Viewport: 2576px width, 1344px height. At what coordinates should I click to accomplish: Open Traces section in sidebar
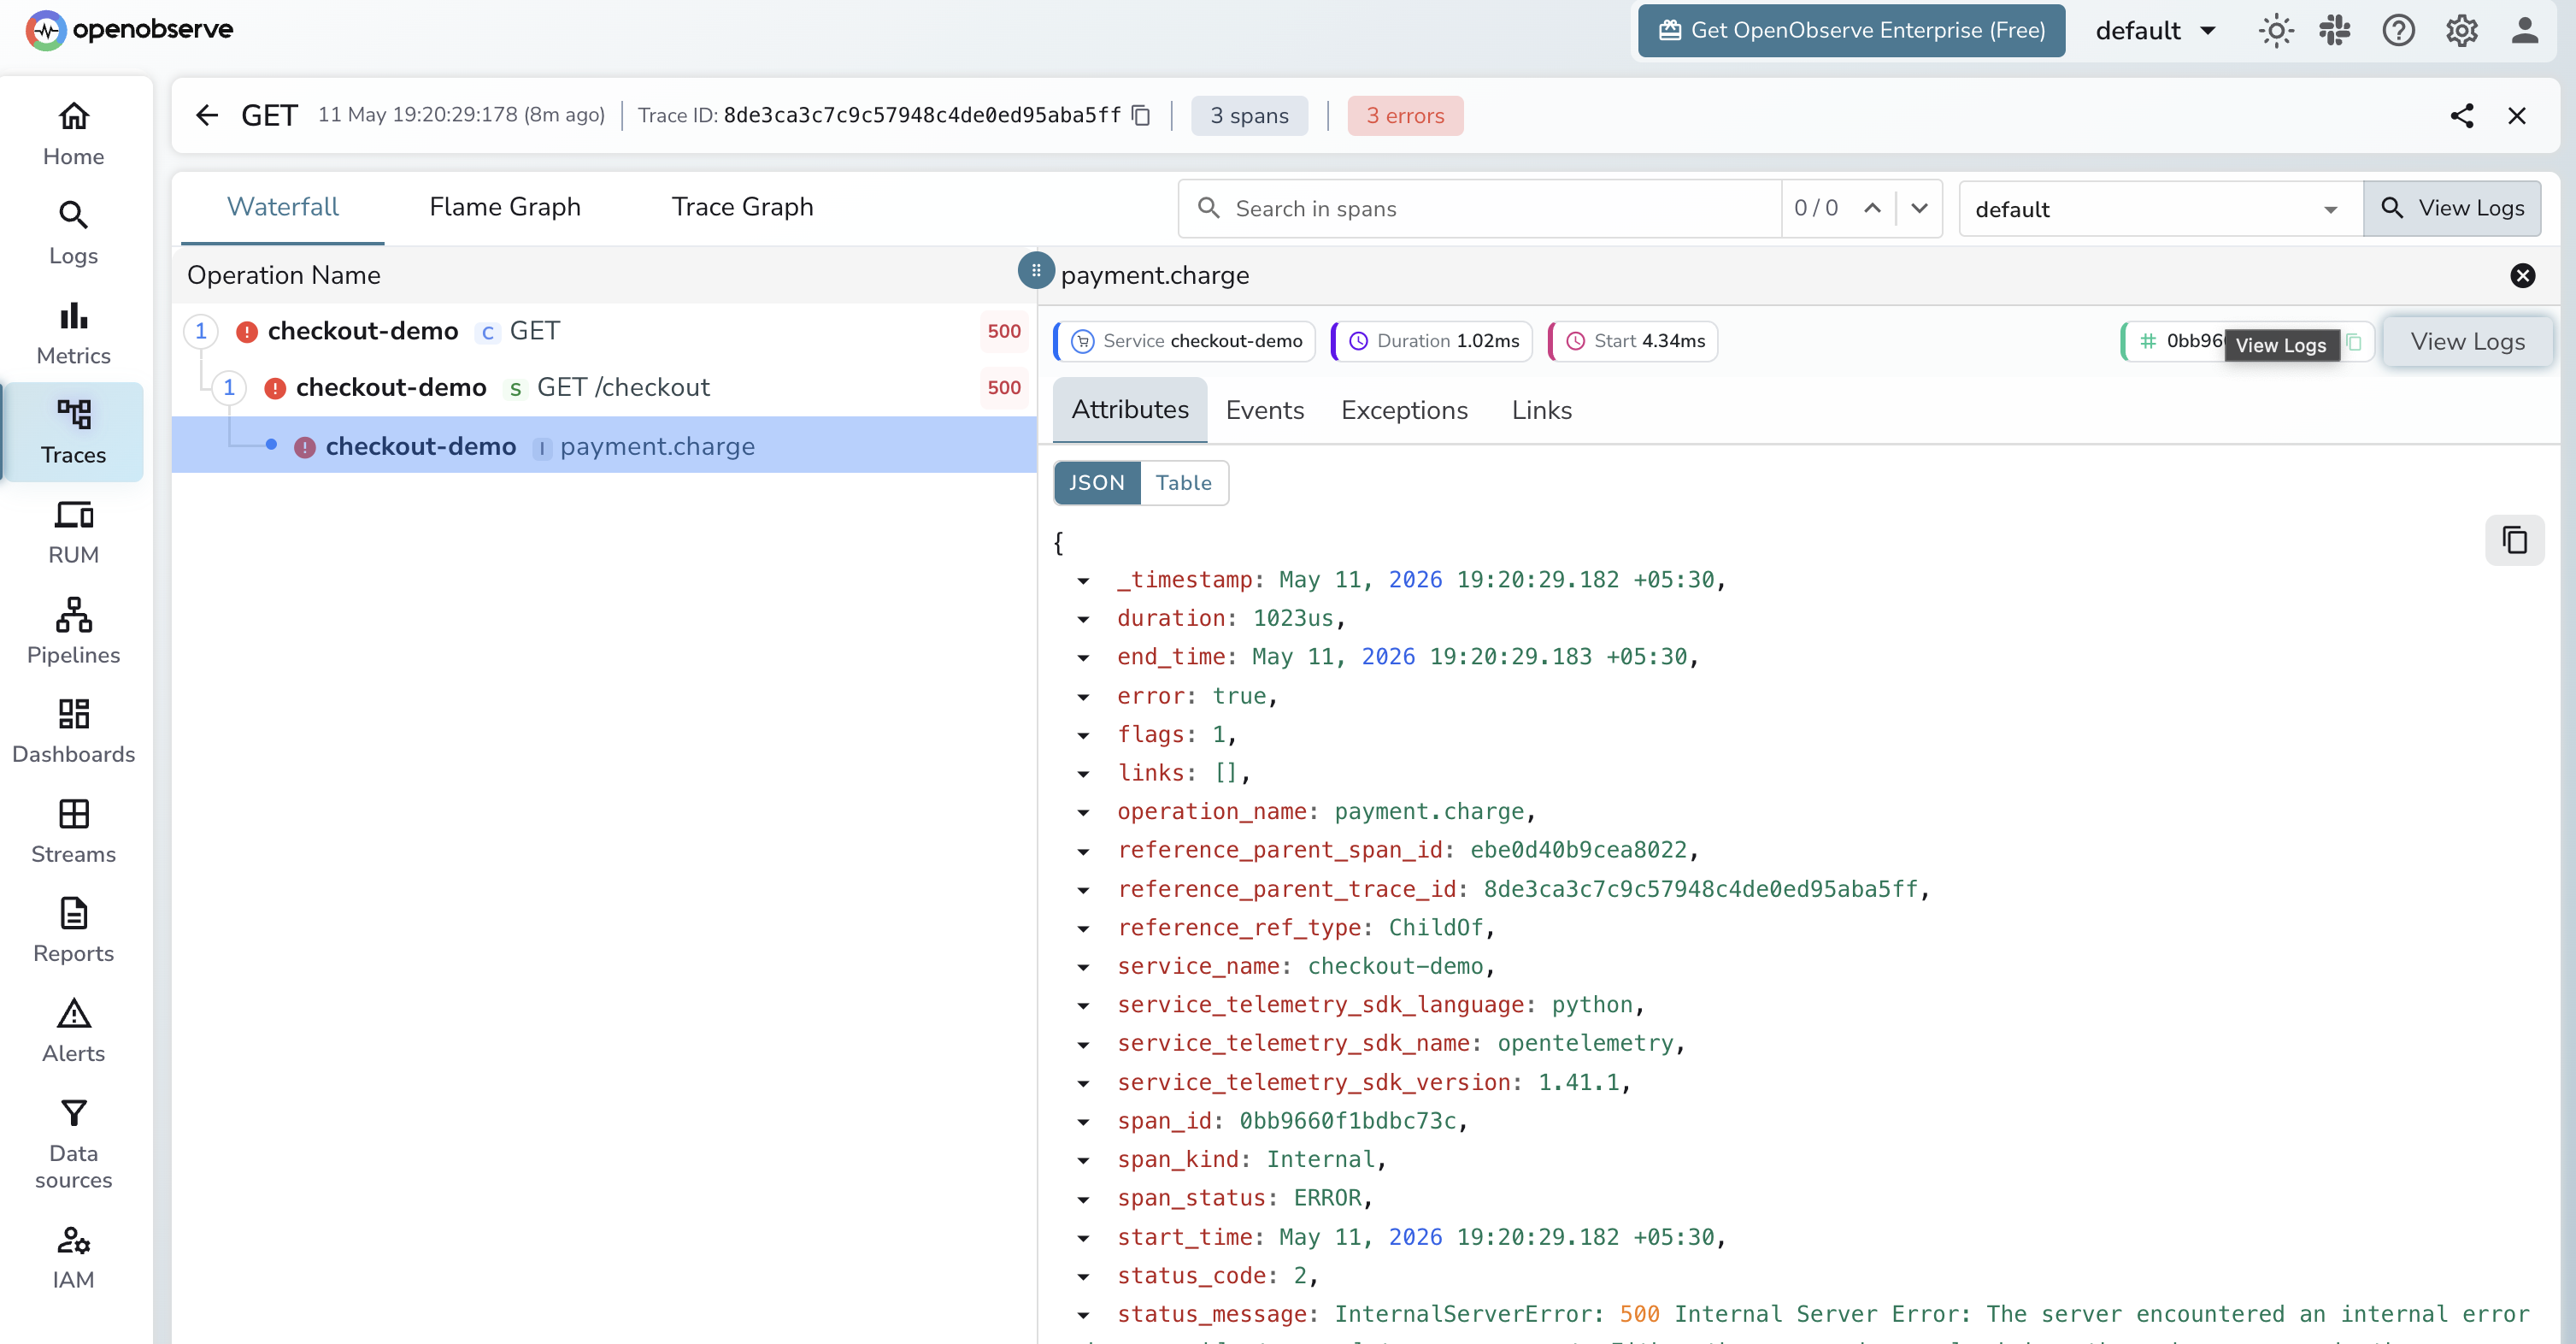pos(73,432)
